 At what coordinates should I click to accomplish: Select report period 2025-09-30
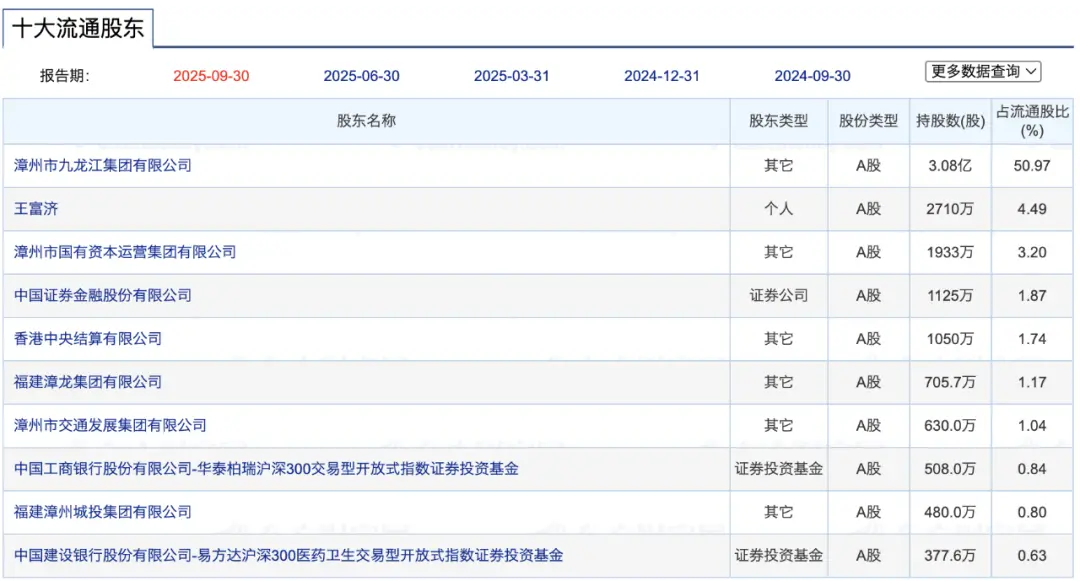click(x=211, y=76)
